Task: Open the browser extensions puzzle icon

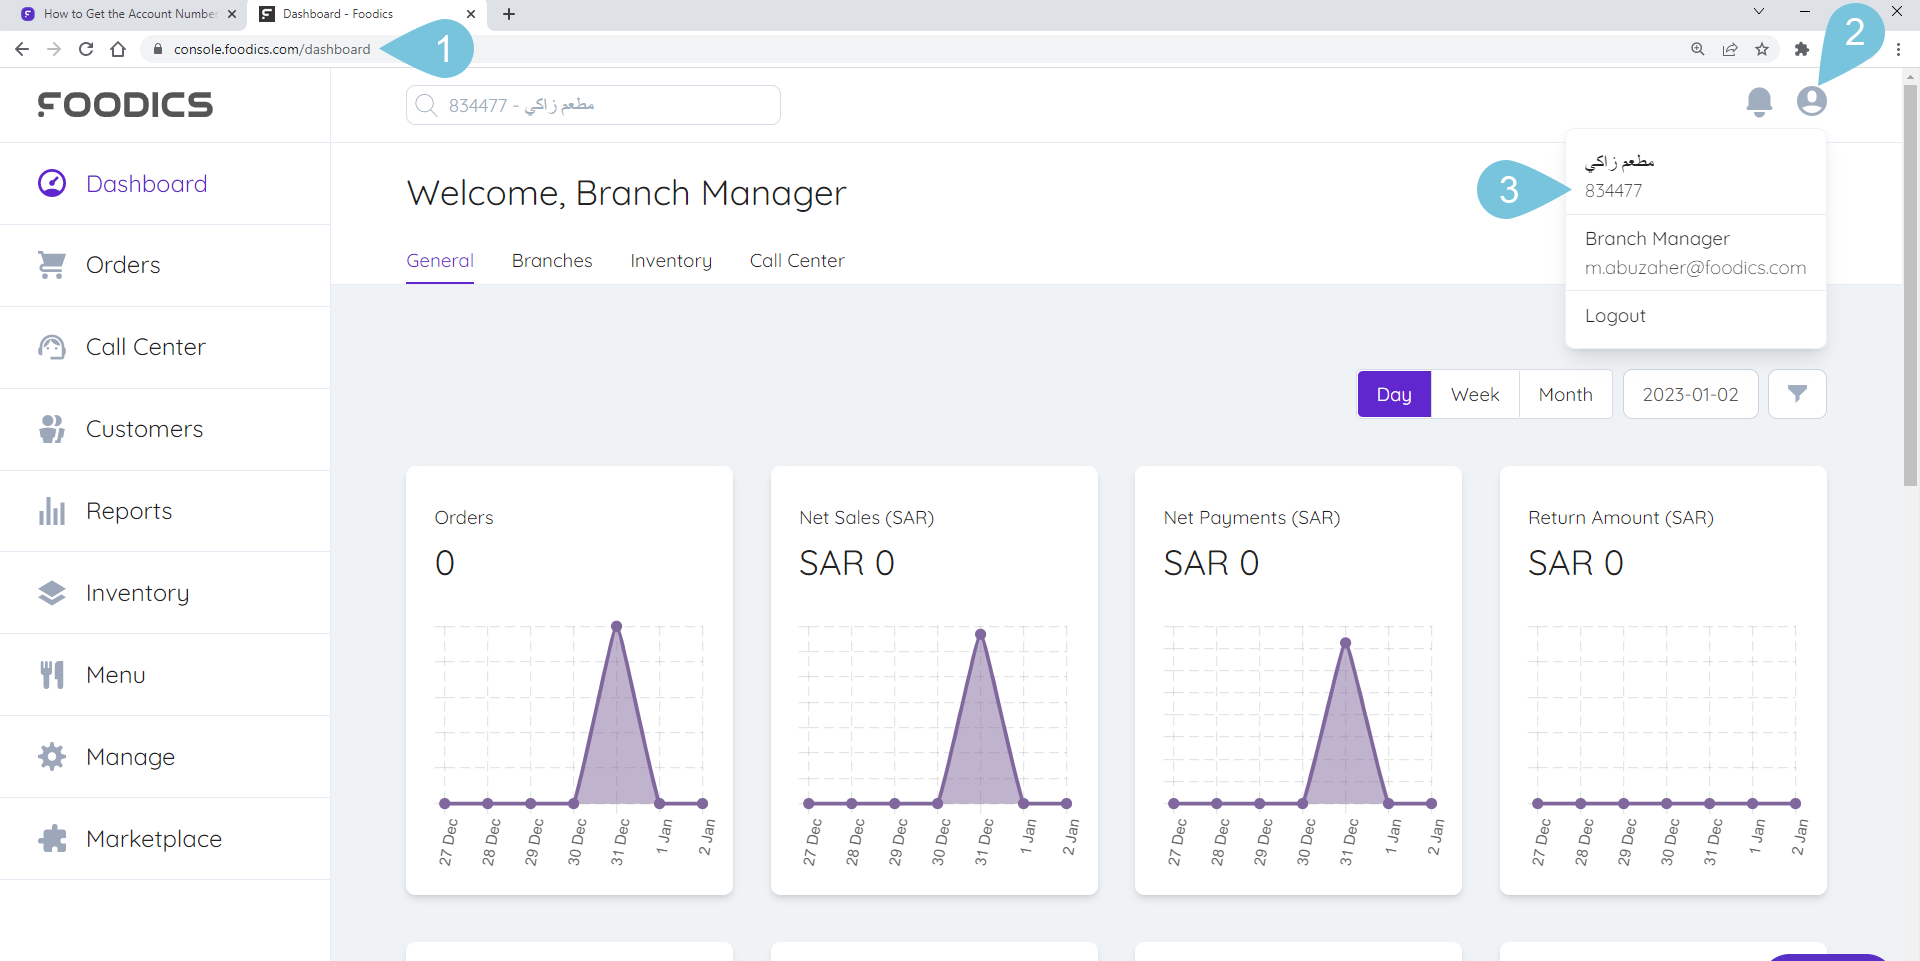Action: 1802,49
